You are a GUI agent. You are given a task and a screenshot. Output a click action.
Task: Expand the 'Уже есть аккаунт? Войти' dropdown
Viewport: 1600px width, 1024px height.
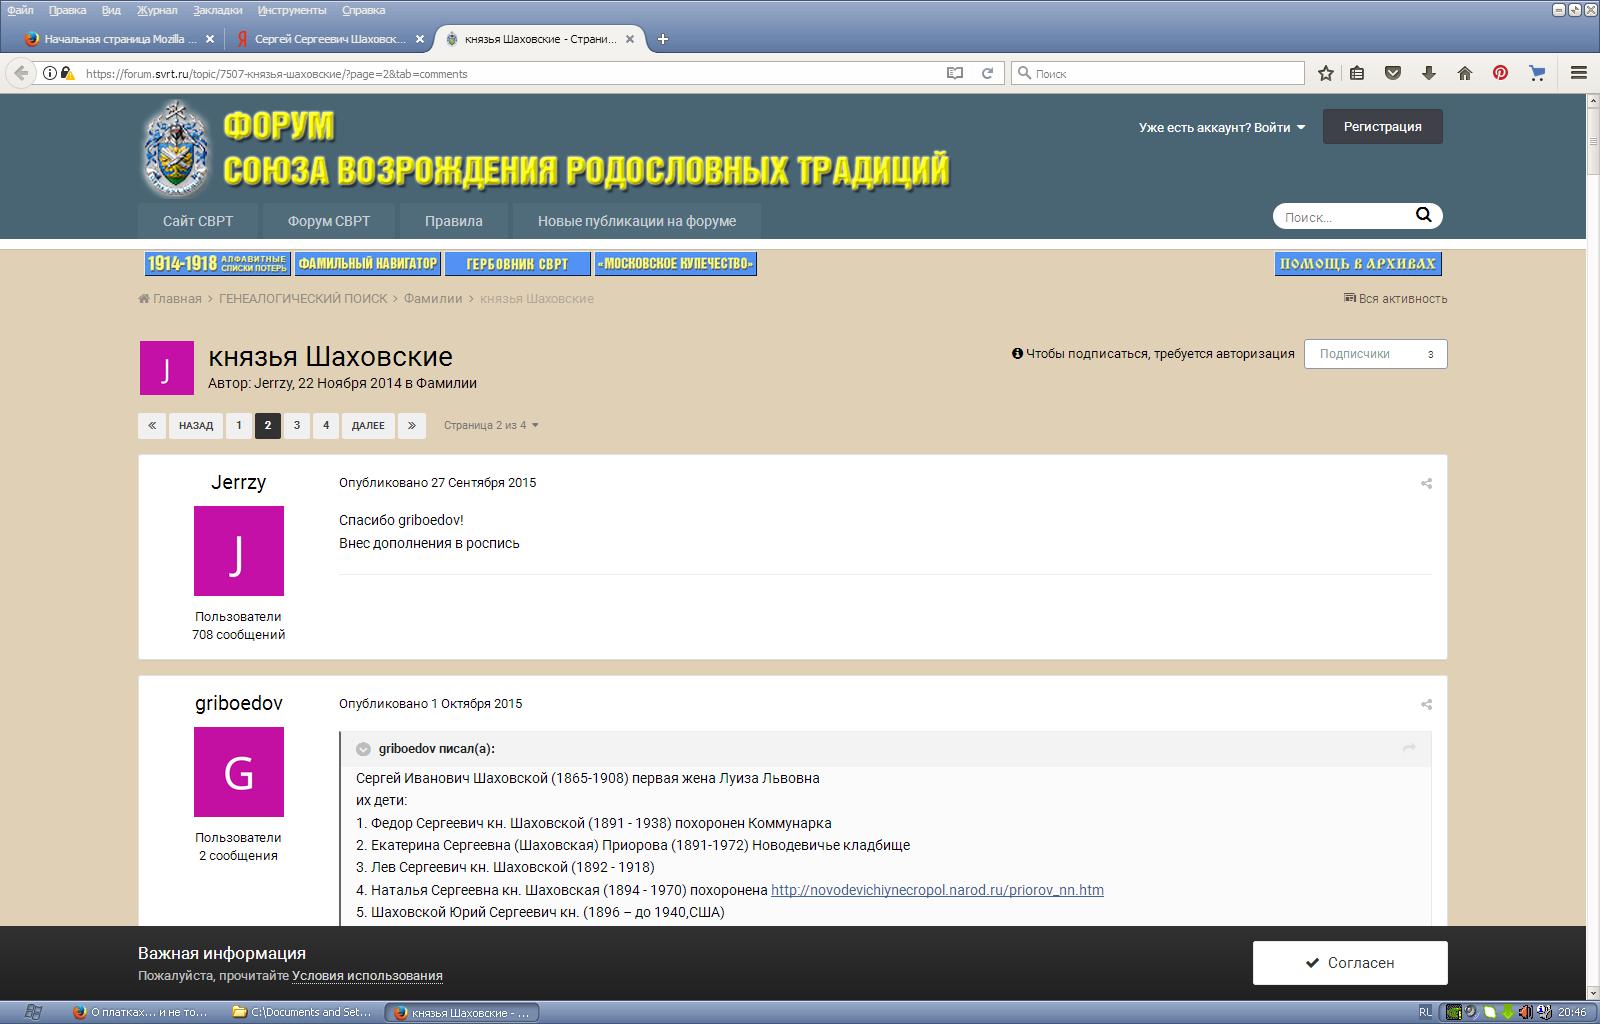point(1221,128)
